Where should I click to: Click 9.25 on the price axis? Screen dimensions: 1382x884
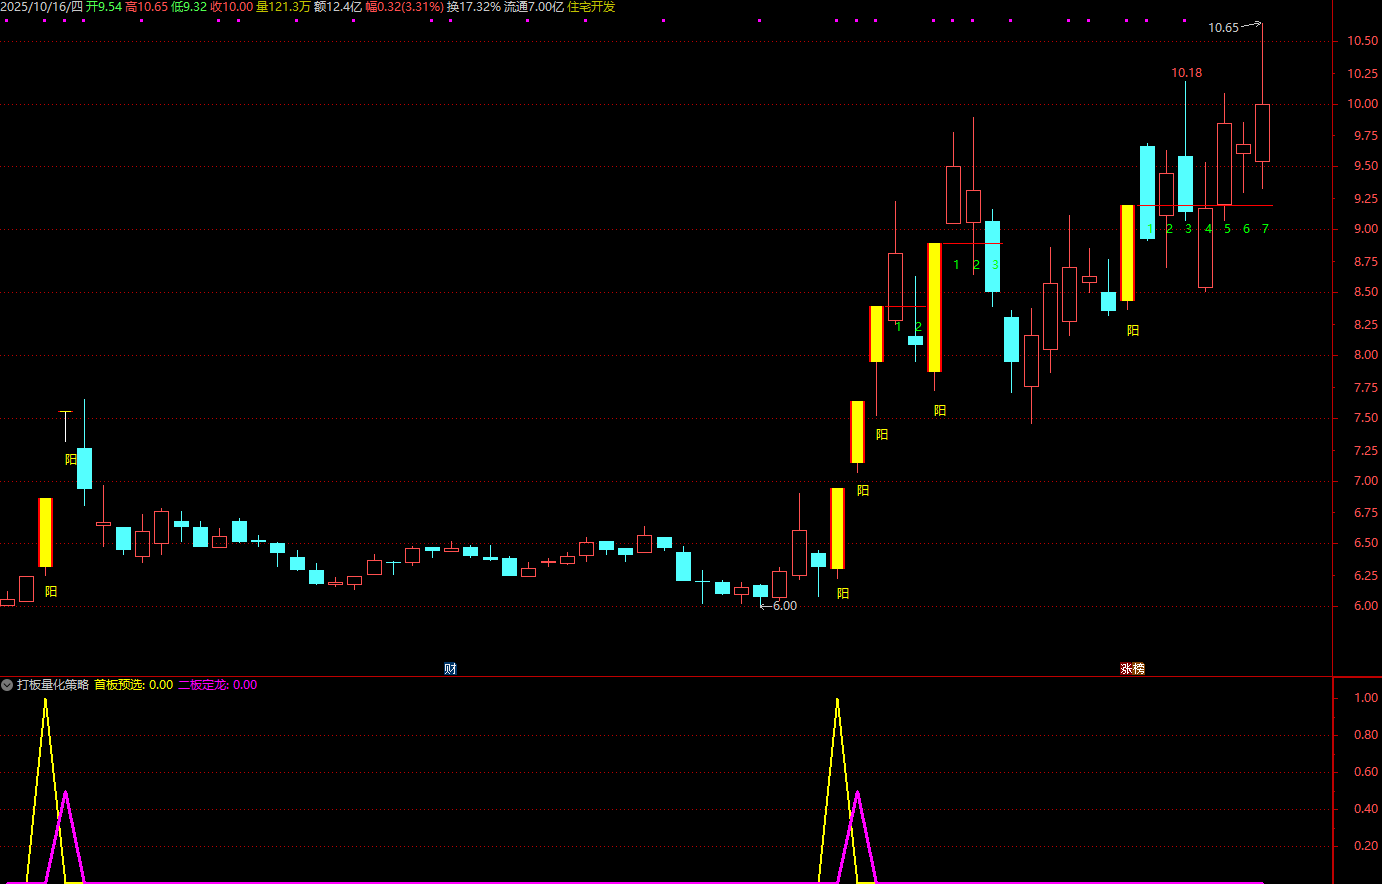click(x=1365, y=199)
